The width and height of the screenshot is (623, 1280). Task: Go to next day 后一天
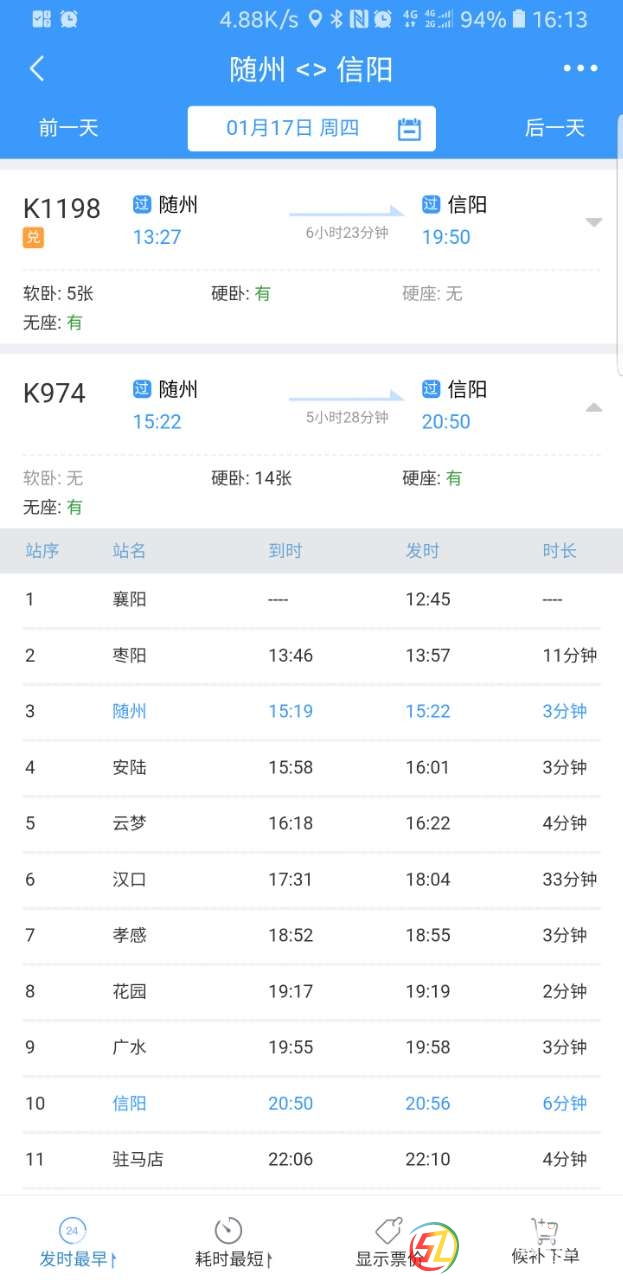pos(554,128)
